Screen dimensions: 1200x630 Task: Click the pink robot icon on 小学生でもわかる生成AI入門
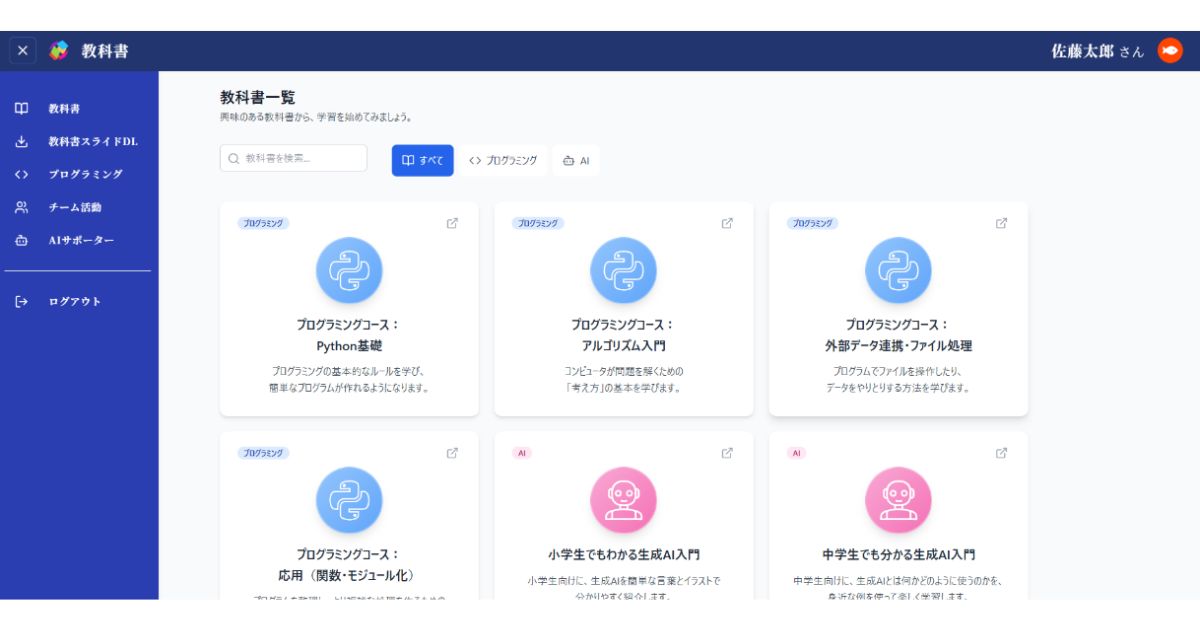pos(623,499)
